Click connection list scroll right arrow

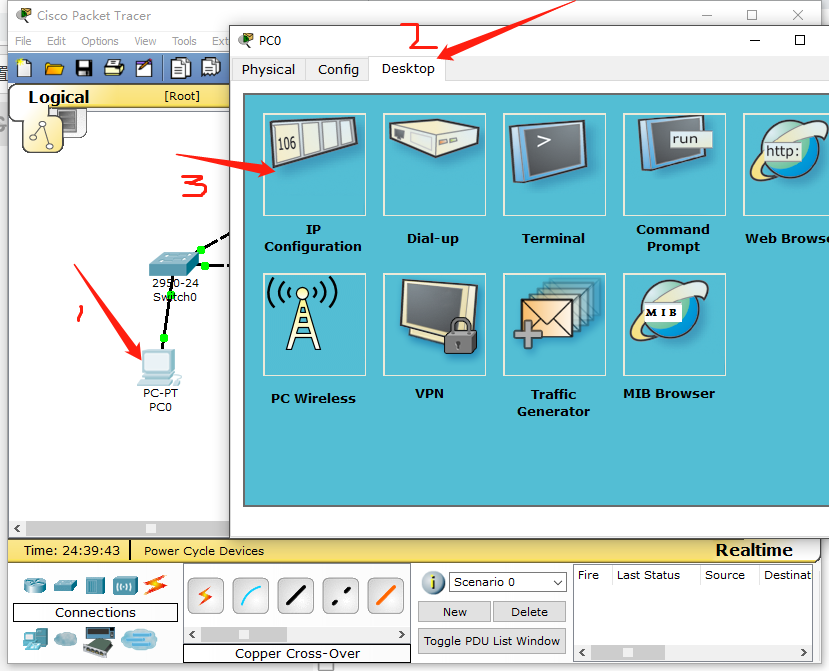click(x=402, y=634)
